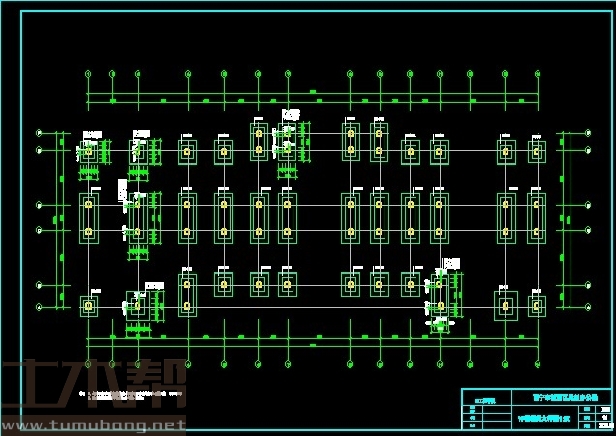Select the bottom-left column grid axis bubble
616x436 pixels.
[x=89, y=362]
